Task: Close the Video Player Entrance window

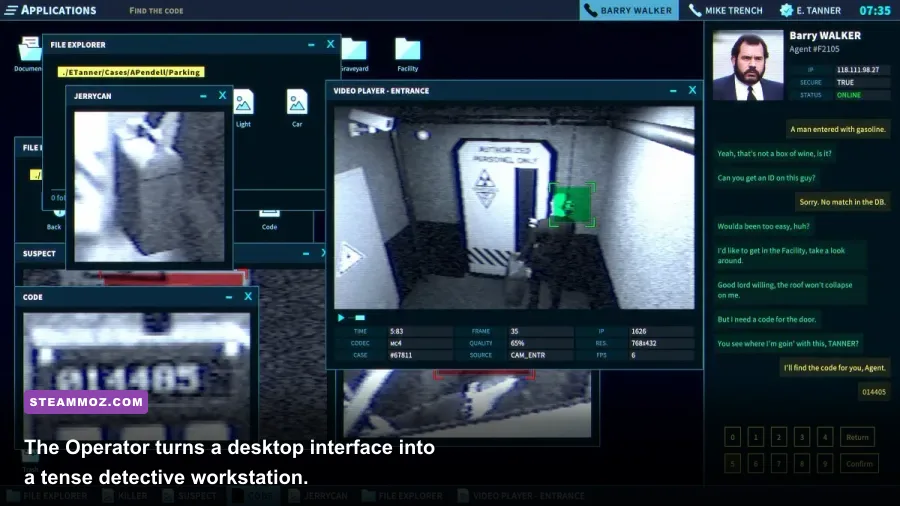Action: tap(692, 90)
